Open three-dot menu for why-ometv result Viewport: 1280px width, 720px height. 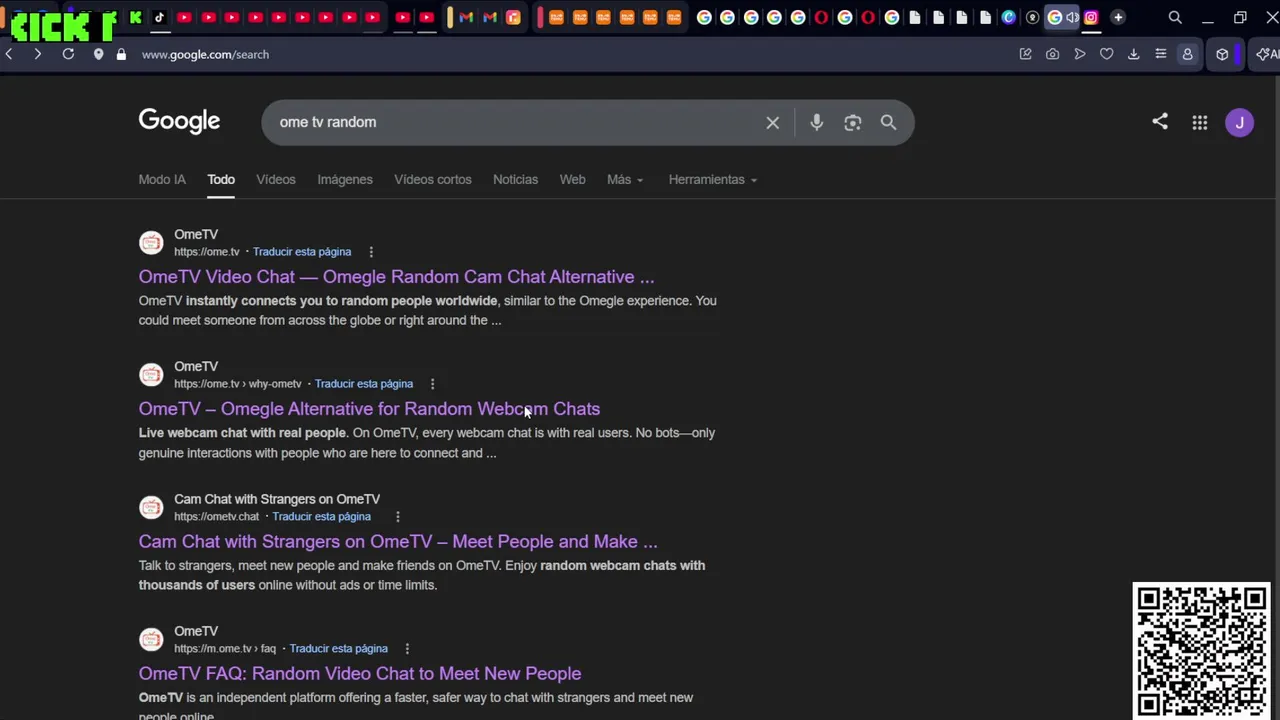[x=432, y=384]
